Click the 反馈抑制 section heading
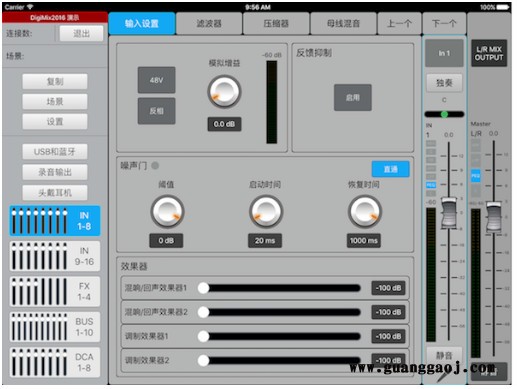This screenshot has width=517, height=389. tap(314, 53)
